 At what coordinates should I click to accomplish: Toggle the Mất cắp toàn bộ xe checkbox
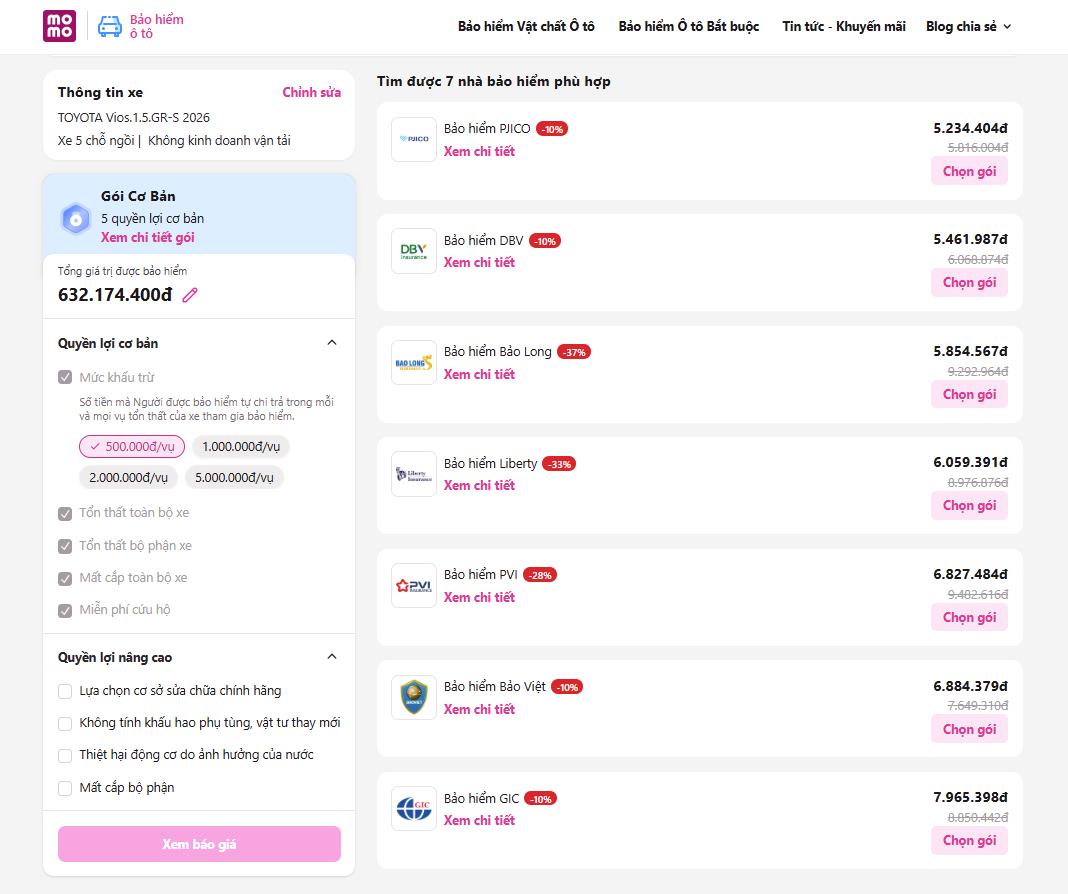click(x=65, y=579)
